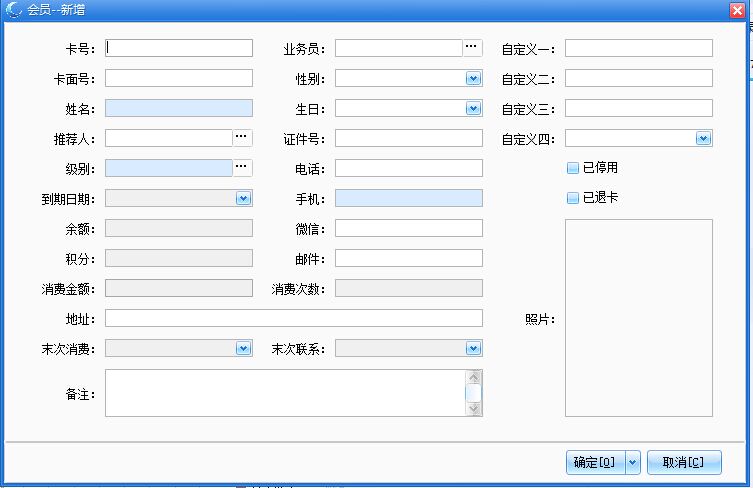Close the 会员--新增 dialog window
The width and height of the screenshot is (753, 488).
pyautogui.click(x=737, y=9)
